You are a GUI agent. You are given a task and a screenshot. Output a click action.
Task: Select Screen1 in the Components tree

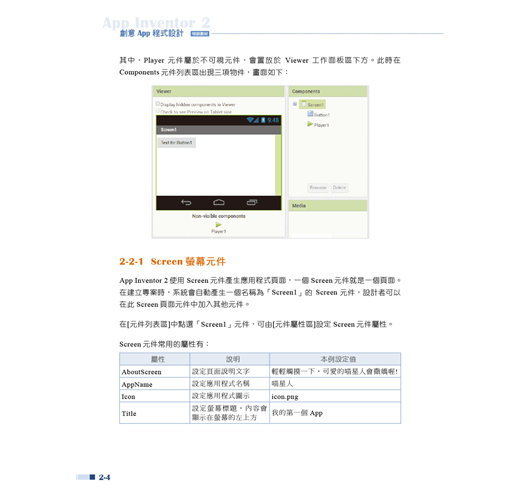(312, 104)
